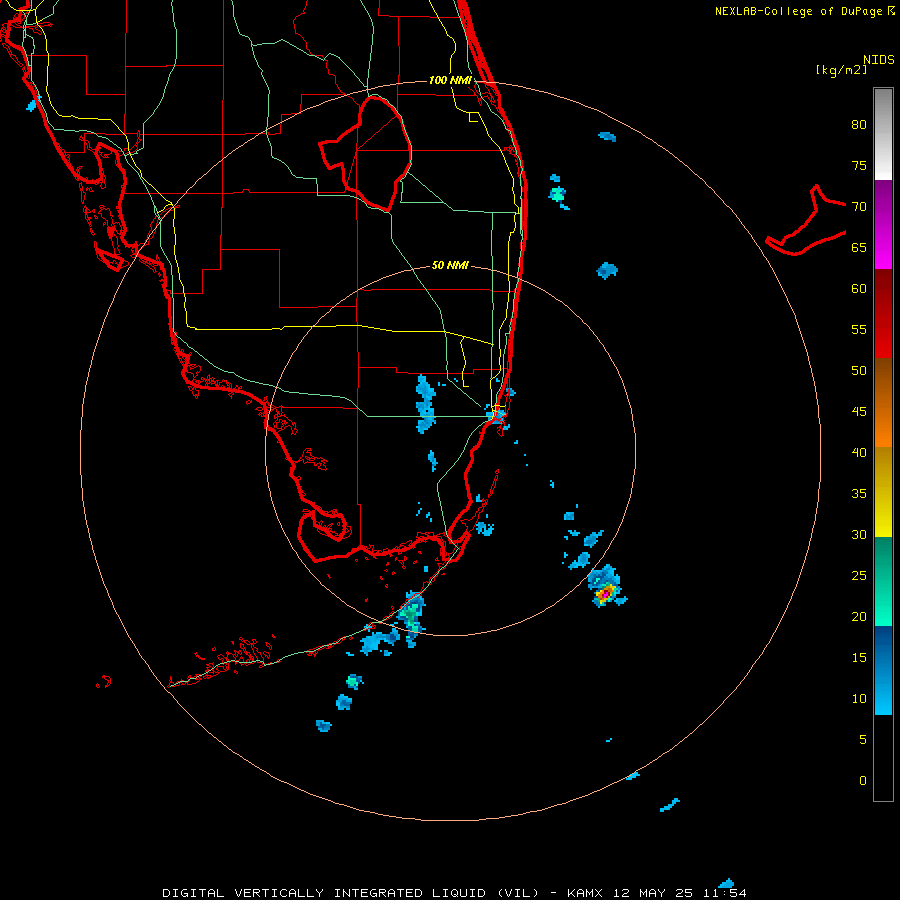Click the 70 value on the scale

tap(859, 207)
